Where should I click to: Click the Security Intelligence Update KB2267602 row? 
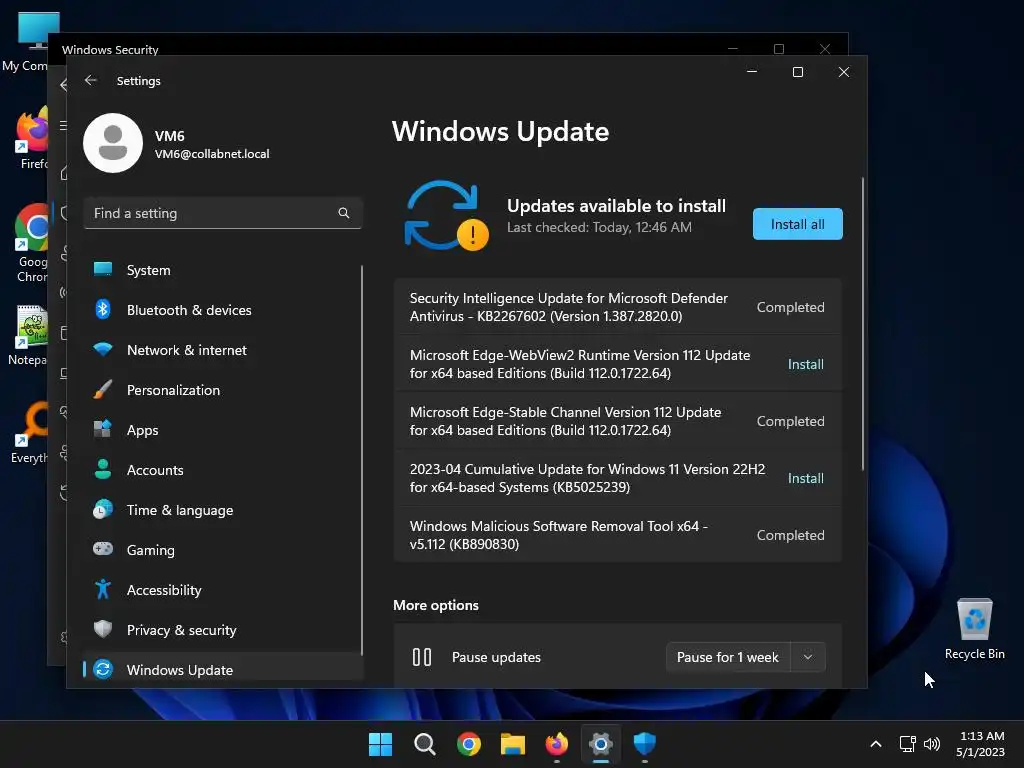click(x=617, y=307)
